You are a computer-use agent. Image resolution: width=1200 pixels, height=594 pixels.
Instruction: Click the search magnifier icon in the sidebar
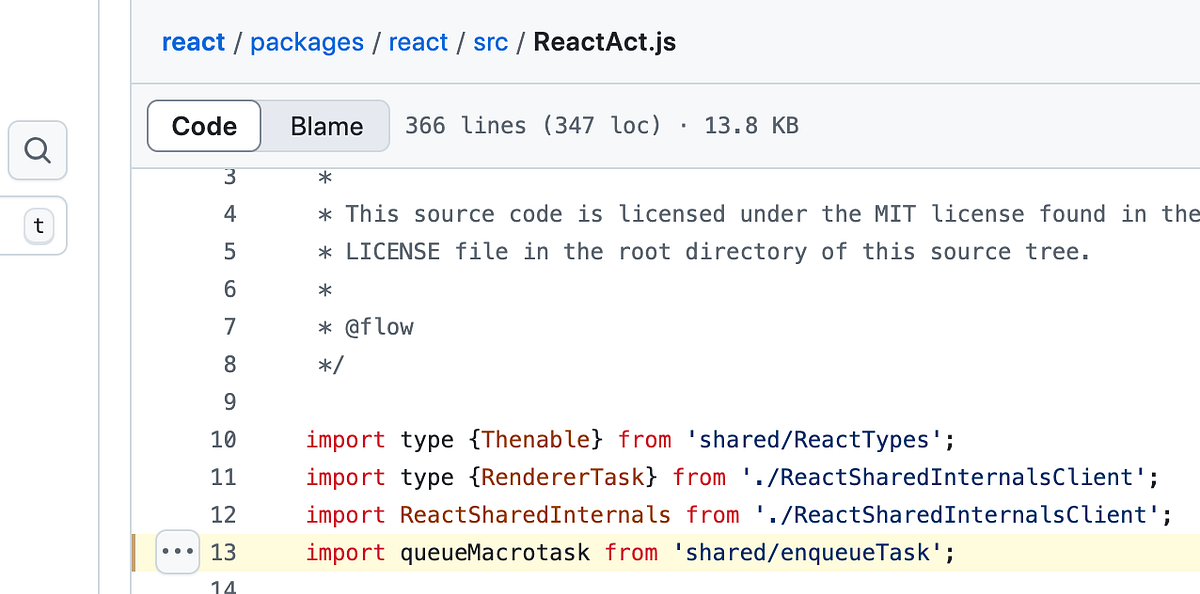tap(37, 150)
